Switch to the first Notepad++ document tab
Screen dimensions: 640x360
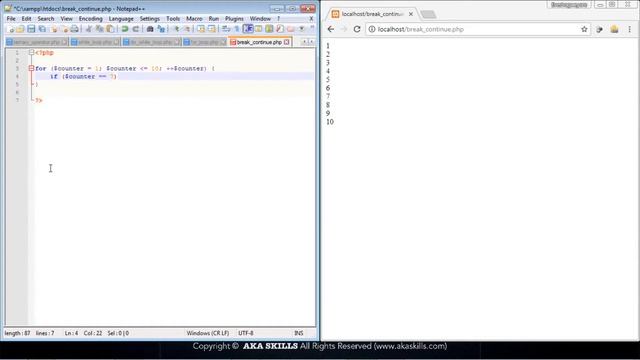(x=36, y=42)
